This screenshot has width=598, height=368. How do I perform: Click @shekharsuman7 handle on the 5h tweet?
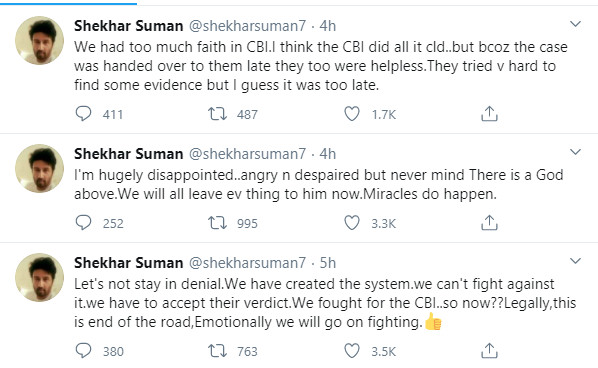point(248,263)
